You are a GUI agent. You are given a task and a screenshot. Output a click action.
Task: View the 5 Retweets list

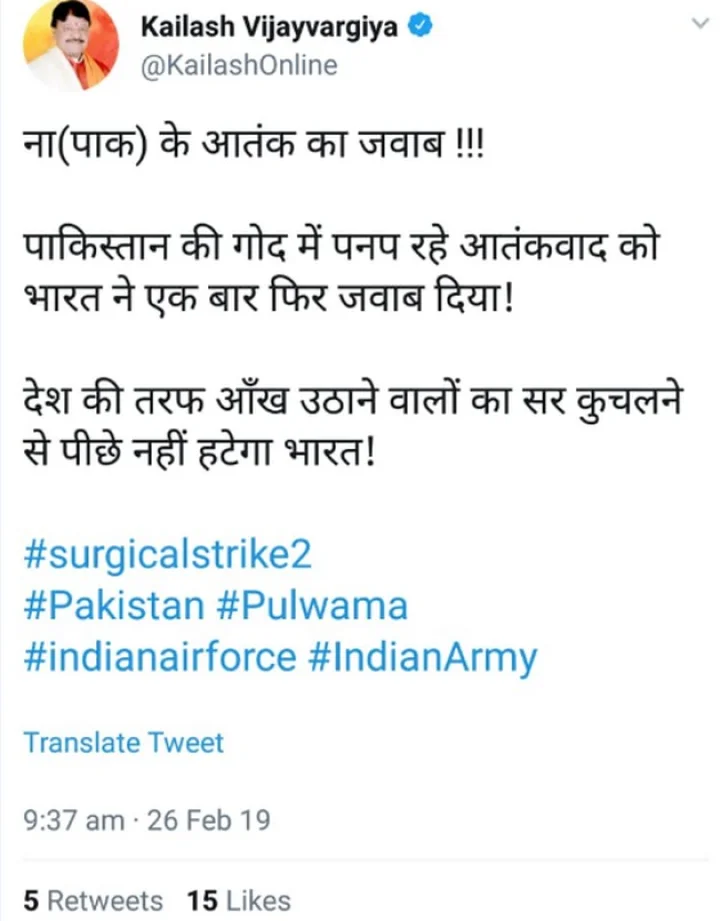pos(93,900)
